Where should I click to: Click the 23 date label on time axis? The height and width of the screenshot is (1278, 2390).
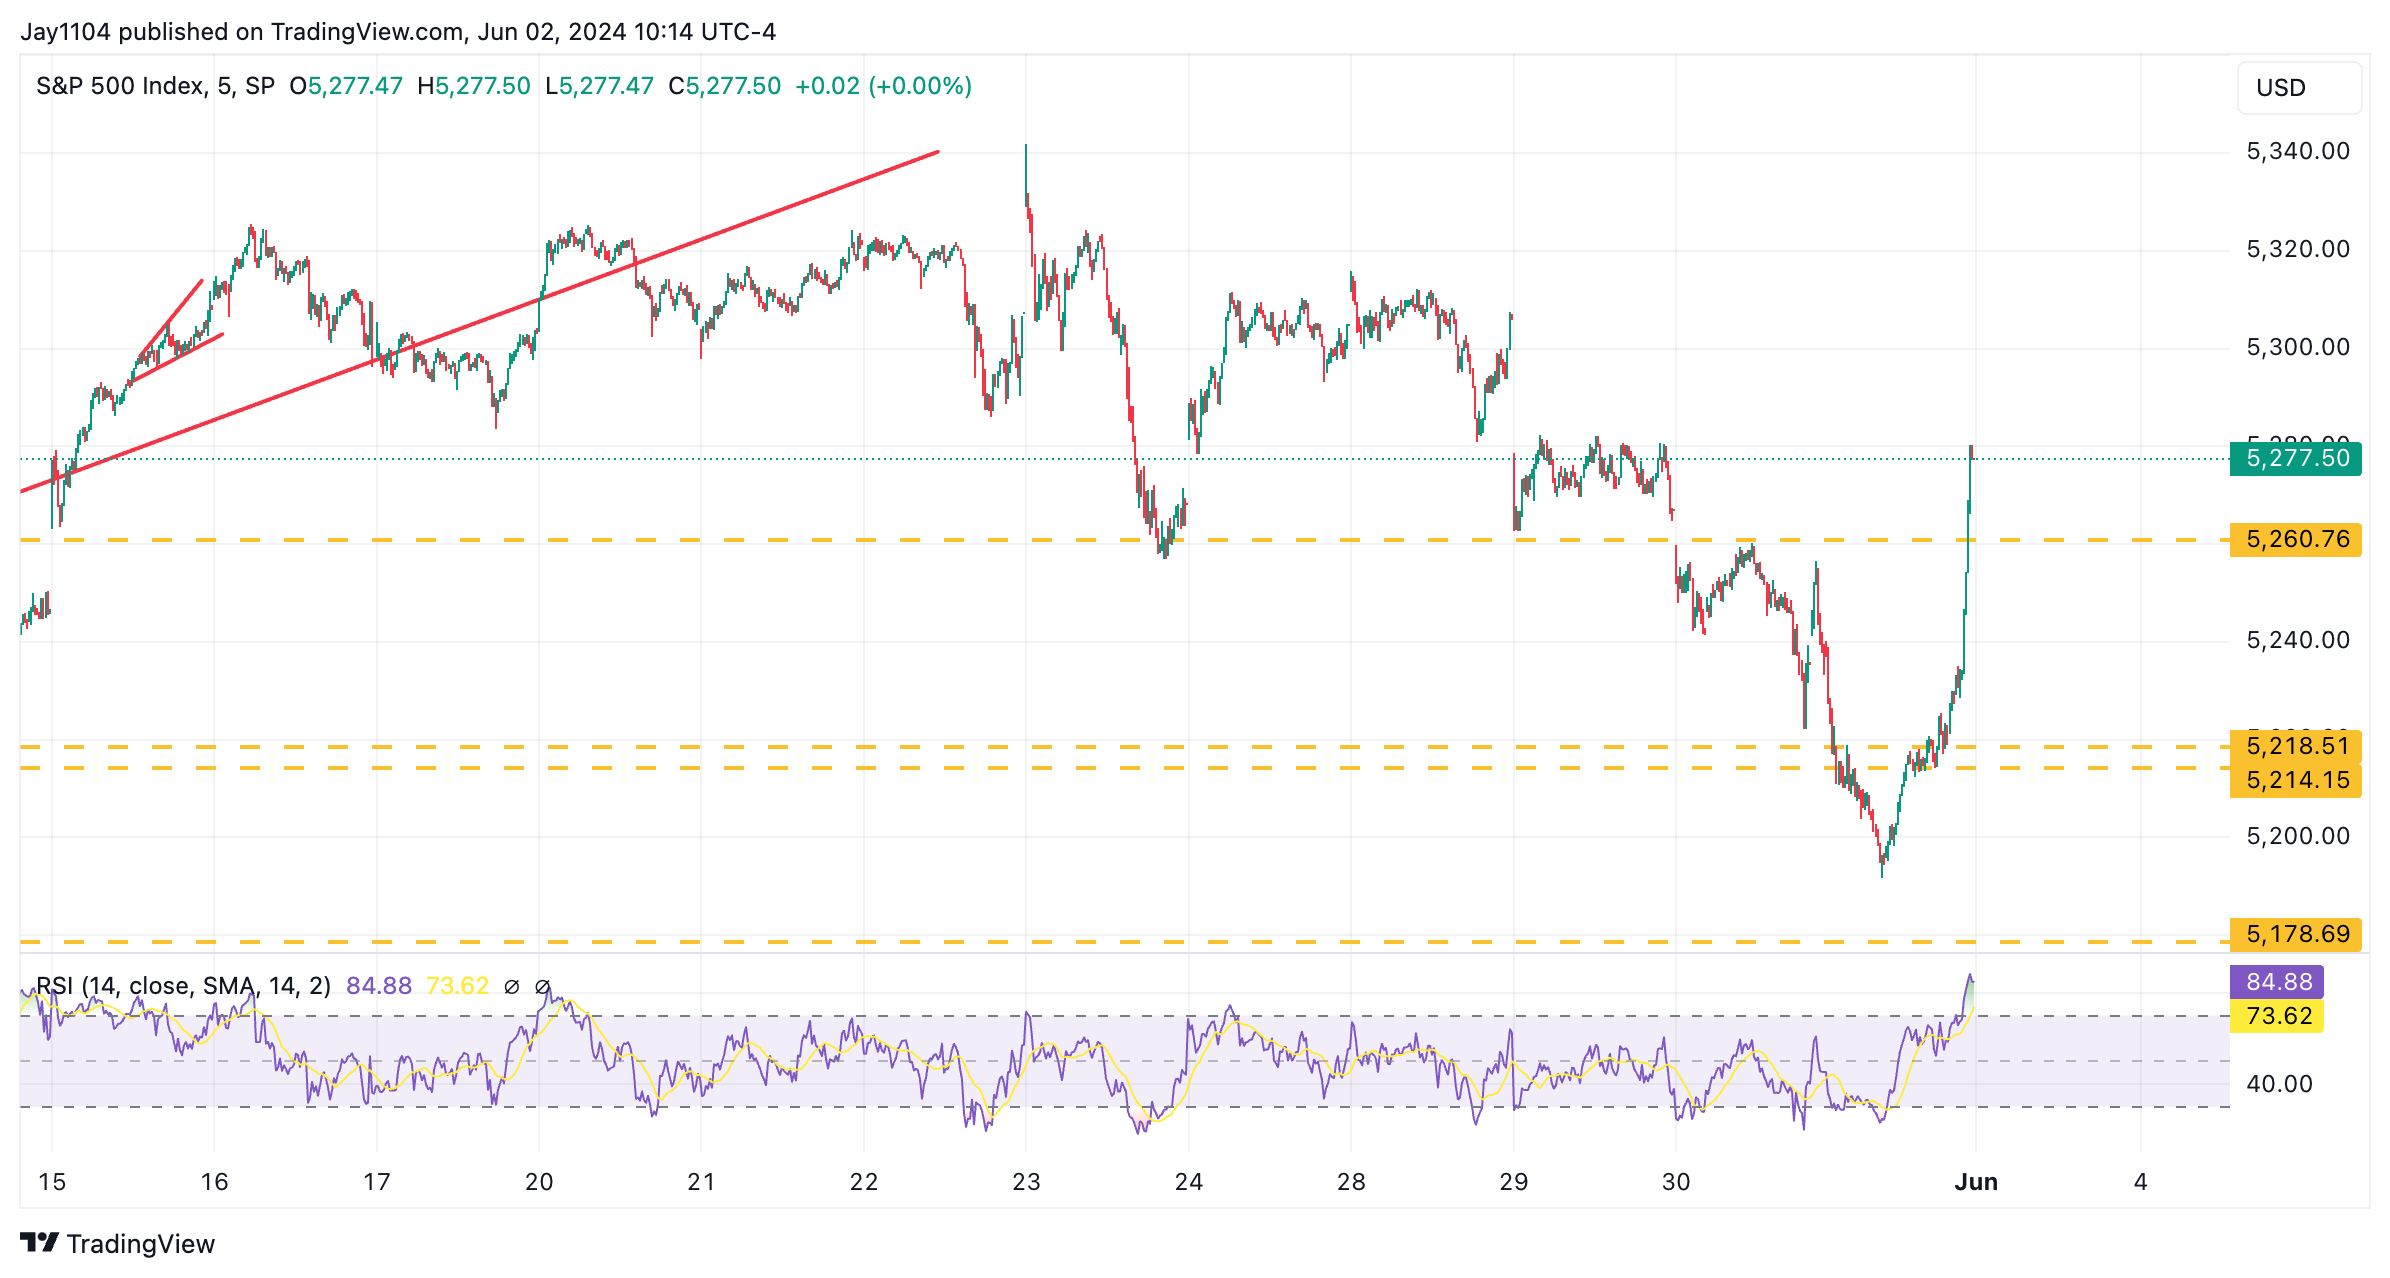pyautogui.click(x=1026, y=1182)
